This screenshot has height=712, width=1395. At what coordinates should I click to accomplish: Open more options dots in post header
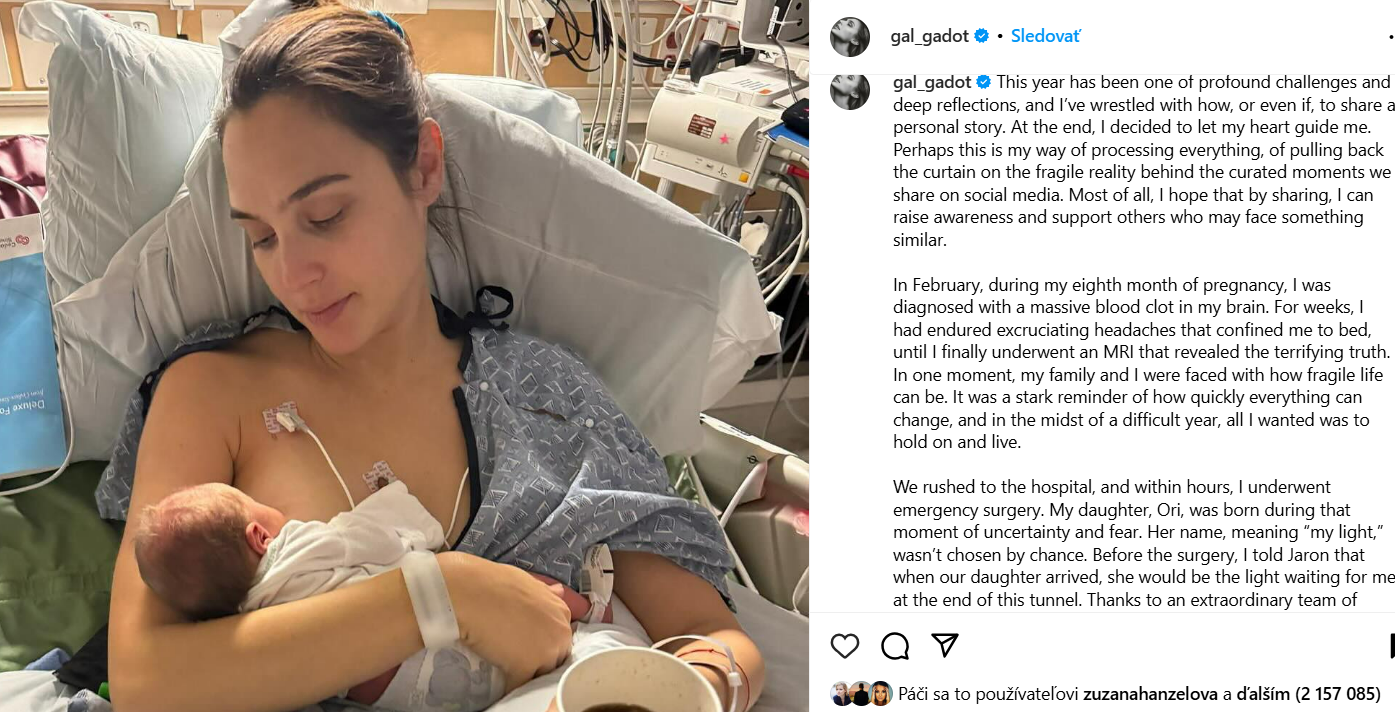[x=1391, y=37]
